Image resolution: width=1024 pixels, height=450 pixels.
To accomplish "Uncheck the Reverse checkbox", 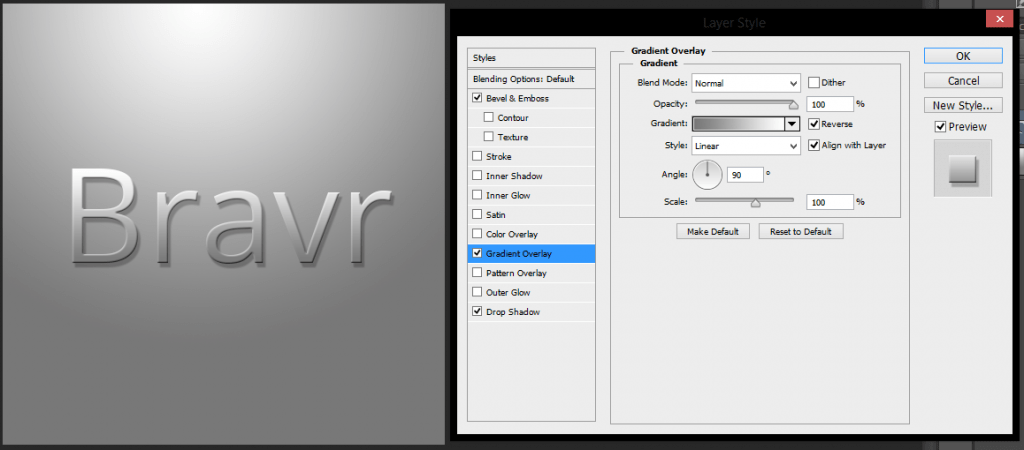I will coord(814,123).
